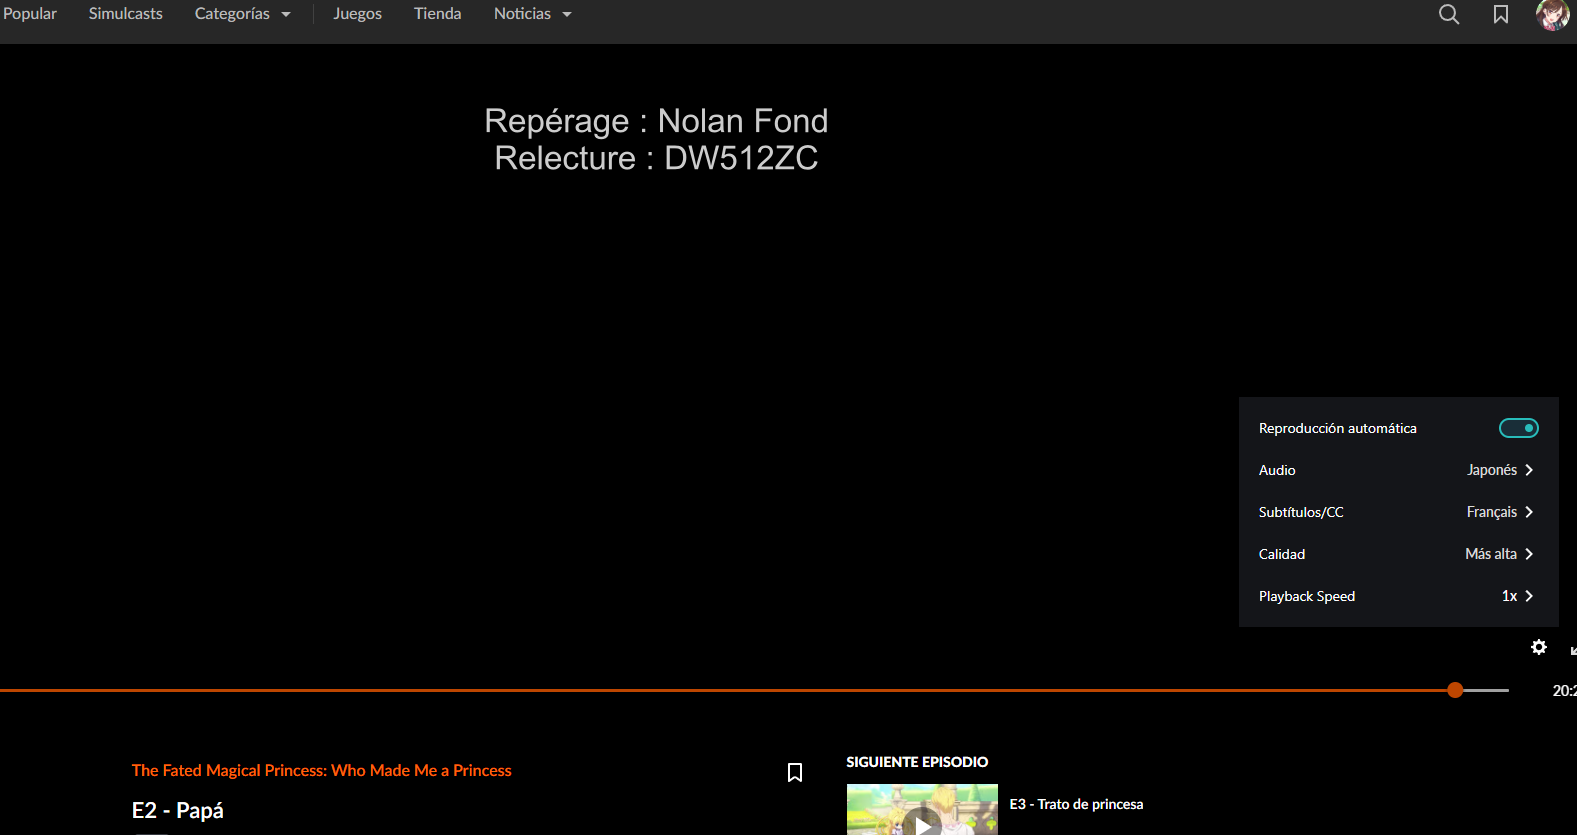Open the watchlist bookmark in header
This screenshot has width=1577, height=835.
tap(1500, 14)
